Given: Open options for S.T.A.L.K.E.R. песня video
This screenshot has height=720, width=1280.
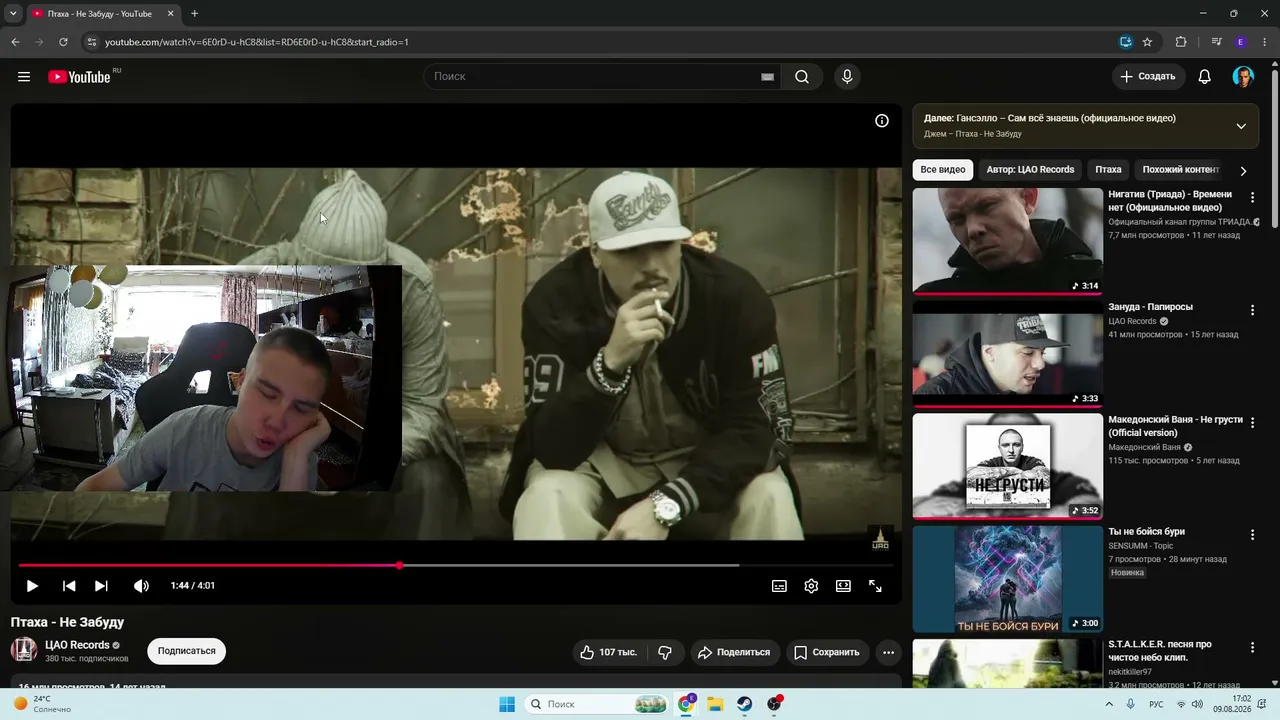Looking at the screenshot, I should pyautogui.click(x=1252, y=648).
